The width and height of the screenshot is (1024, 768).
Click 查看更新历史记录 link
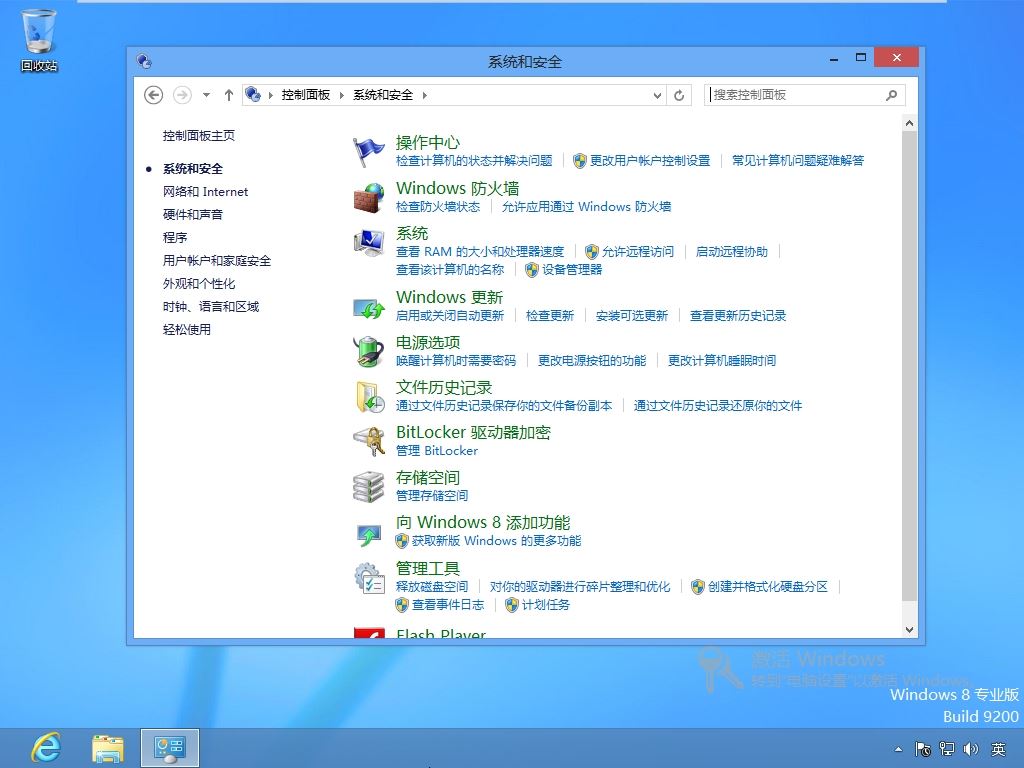pos(738,316)
